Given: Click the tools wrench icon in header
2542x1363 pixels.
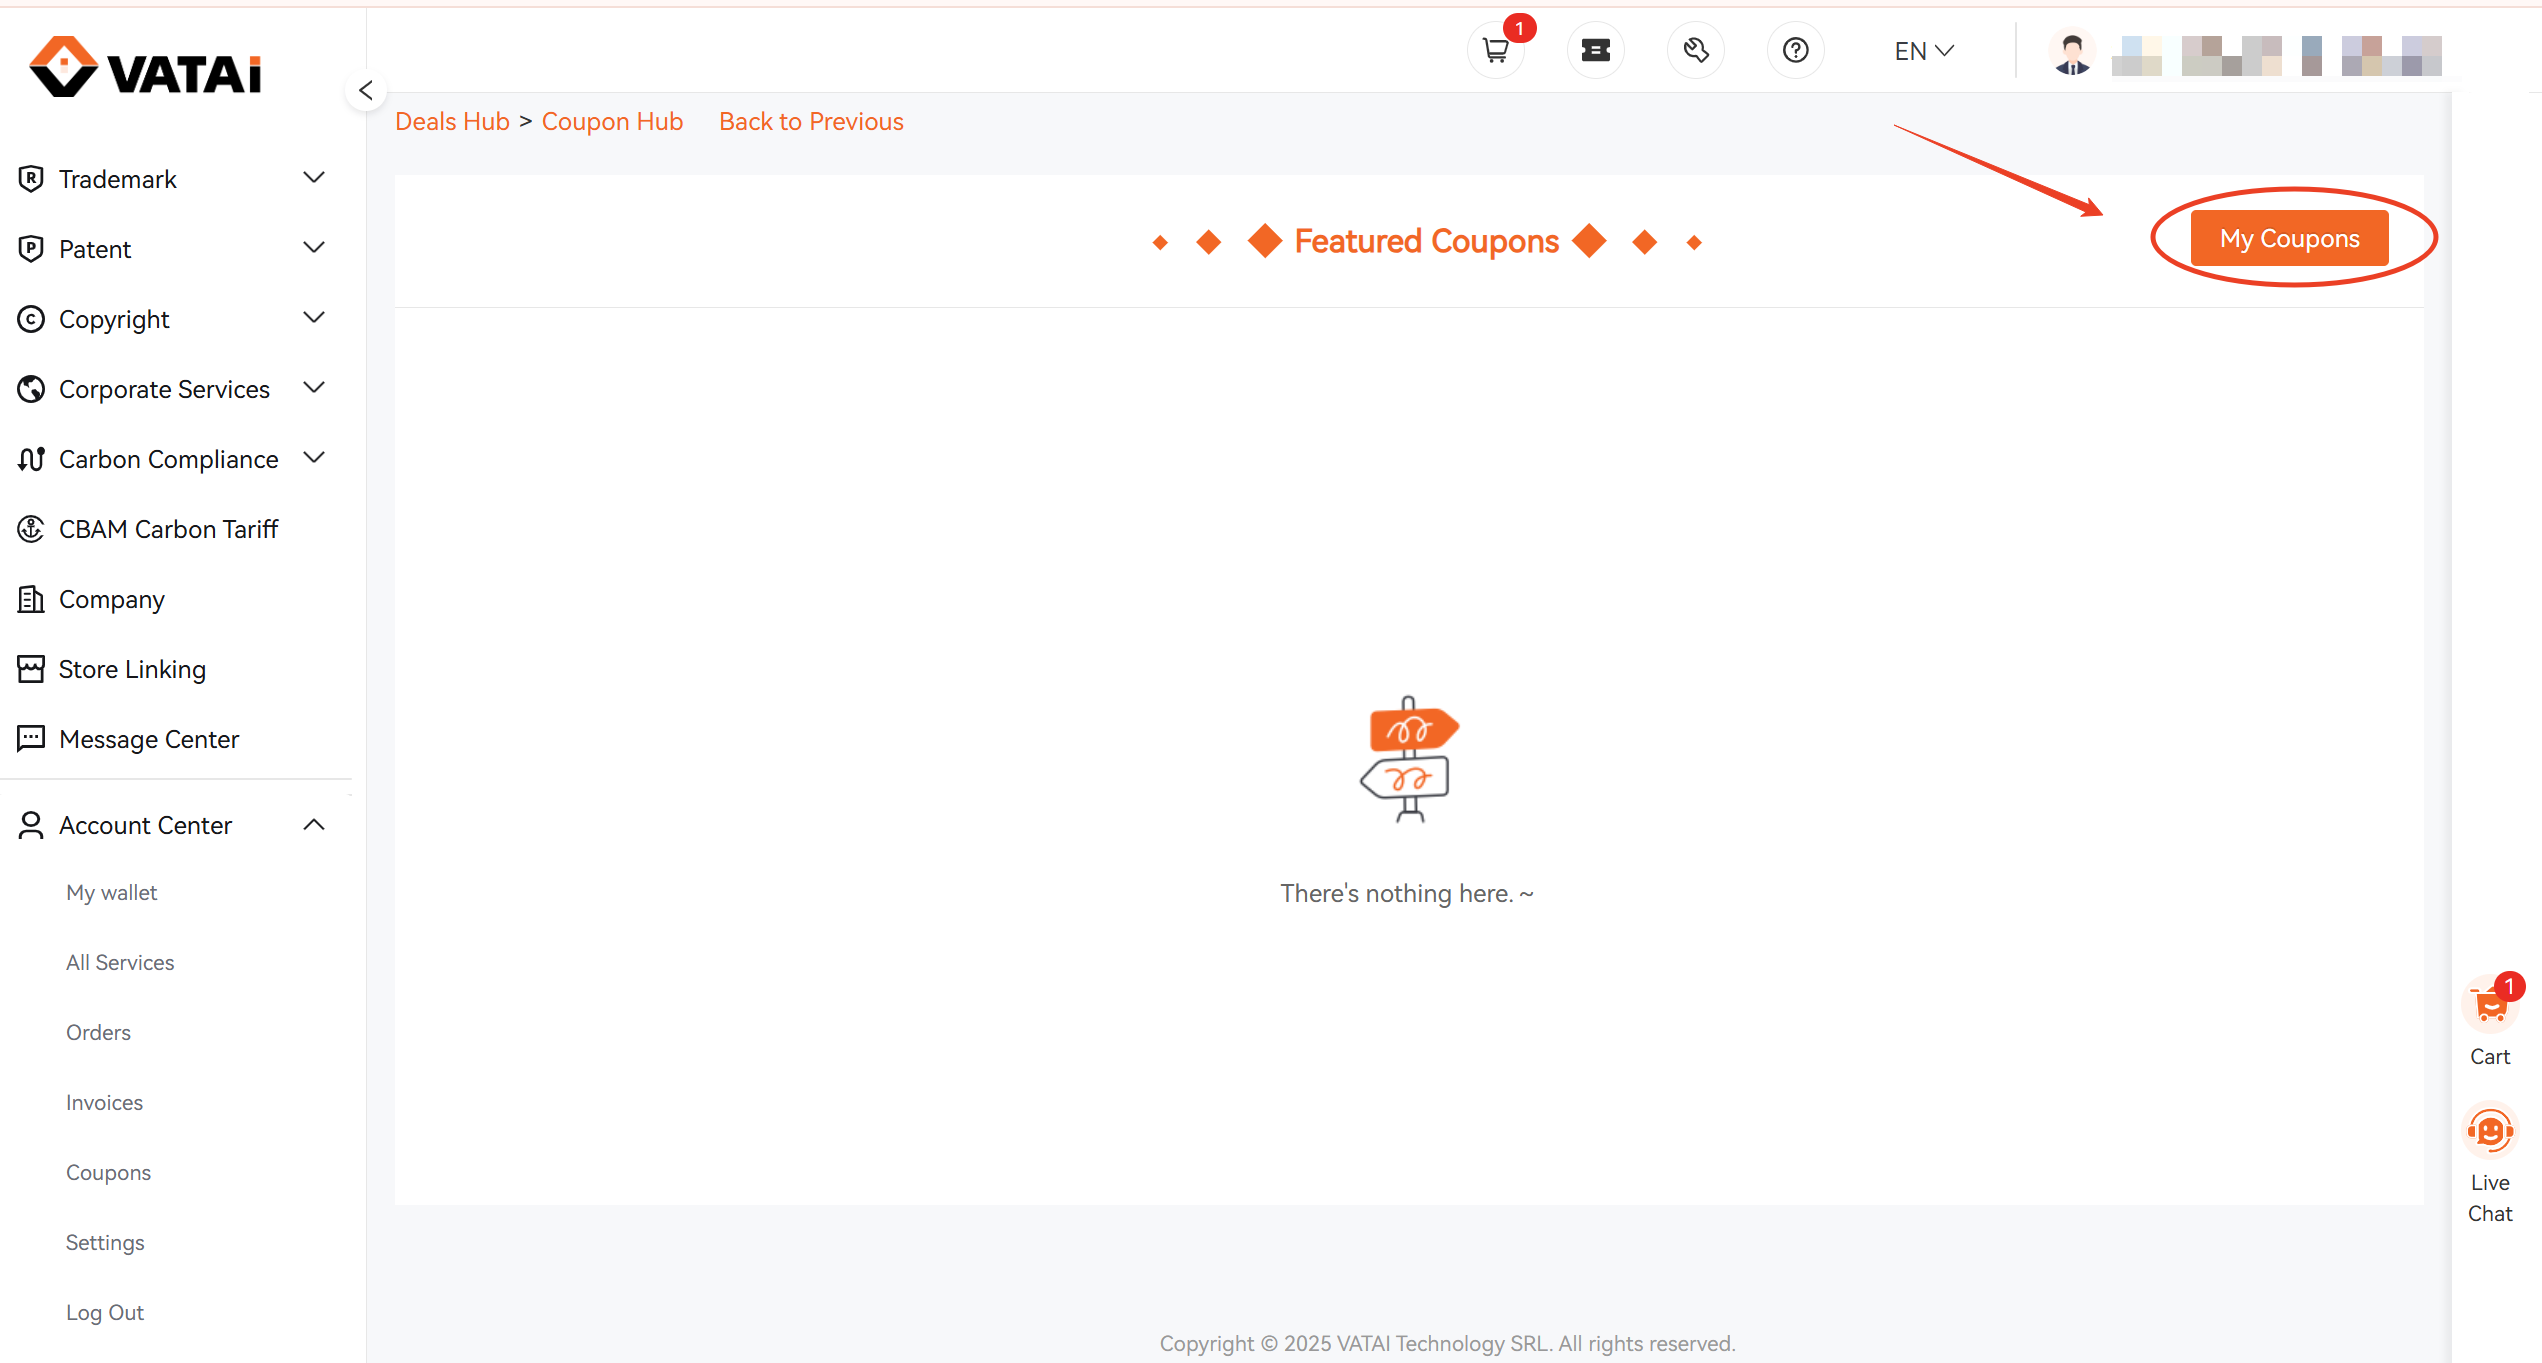Looking at the screenshot, I should 1695,50.
